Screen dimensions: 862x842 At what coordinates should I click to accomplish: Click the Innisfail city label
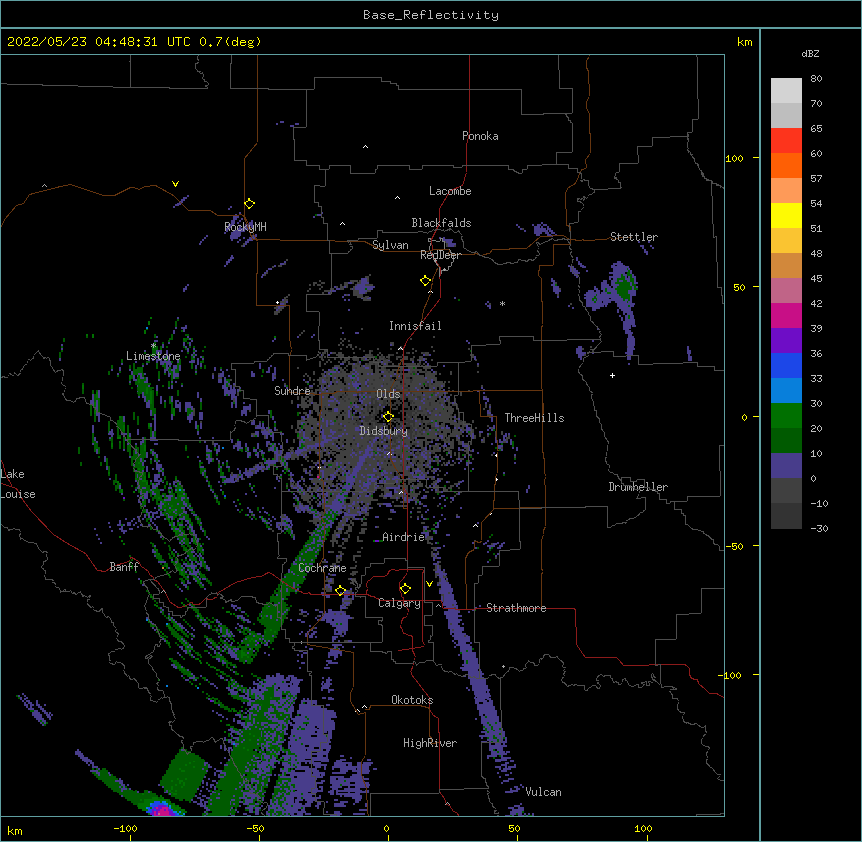415,326
